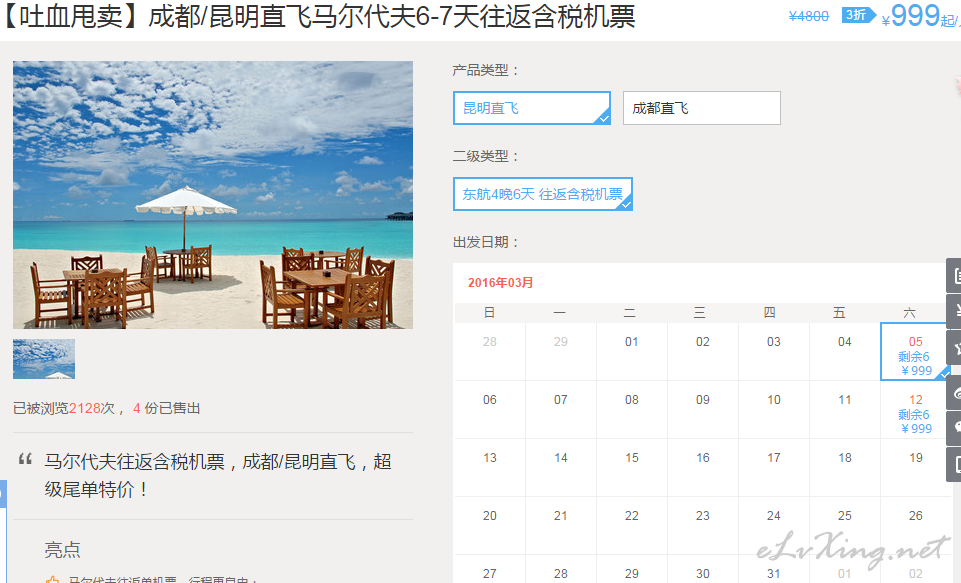
Task: Click the 2016年03月 calendar month label
Action: [500, 283]
